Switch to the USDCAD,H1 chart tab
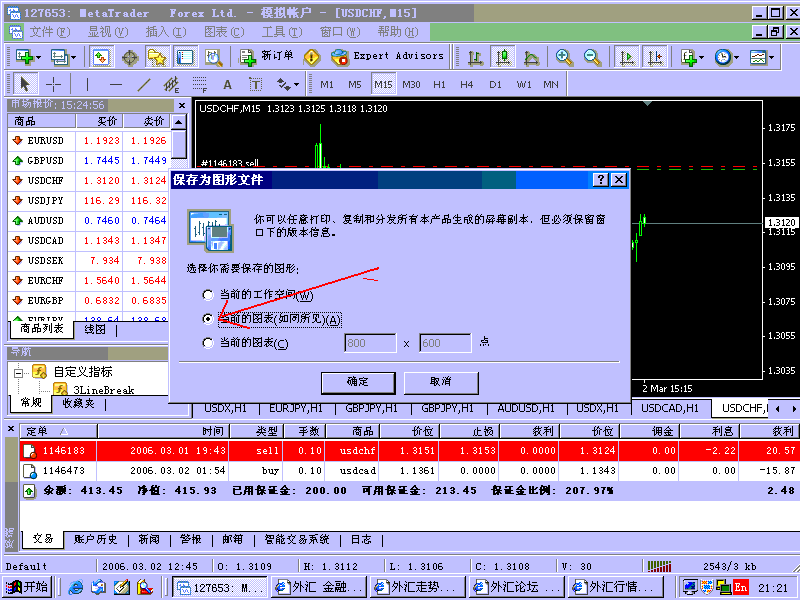This screenshot has height=600, width=800. tap(670, 408)
